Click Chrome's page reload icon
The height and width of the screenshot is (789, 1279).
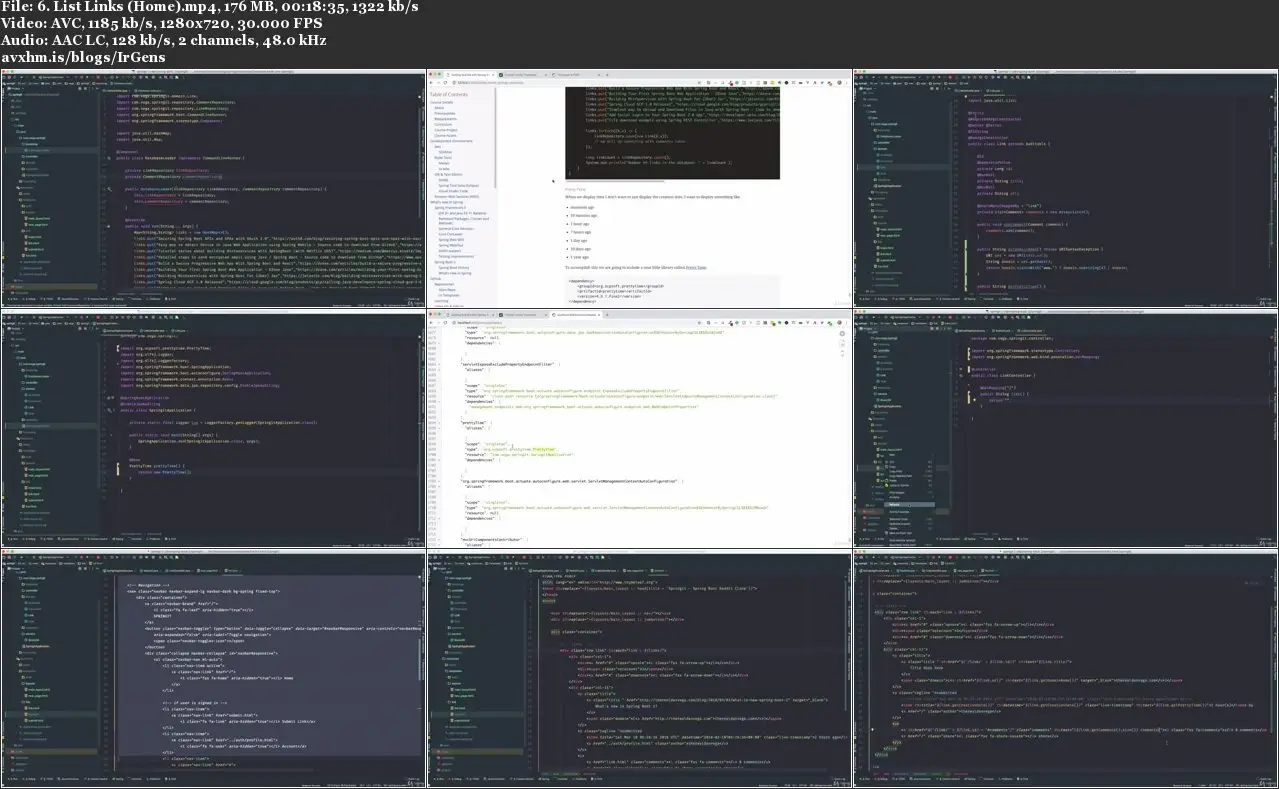446,82
